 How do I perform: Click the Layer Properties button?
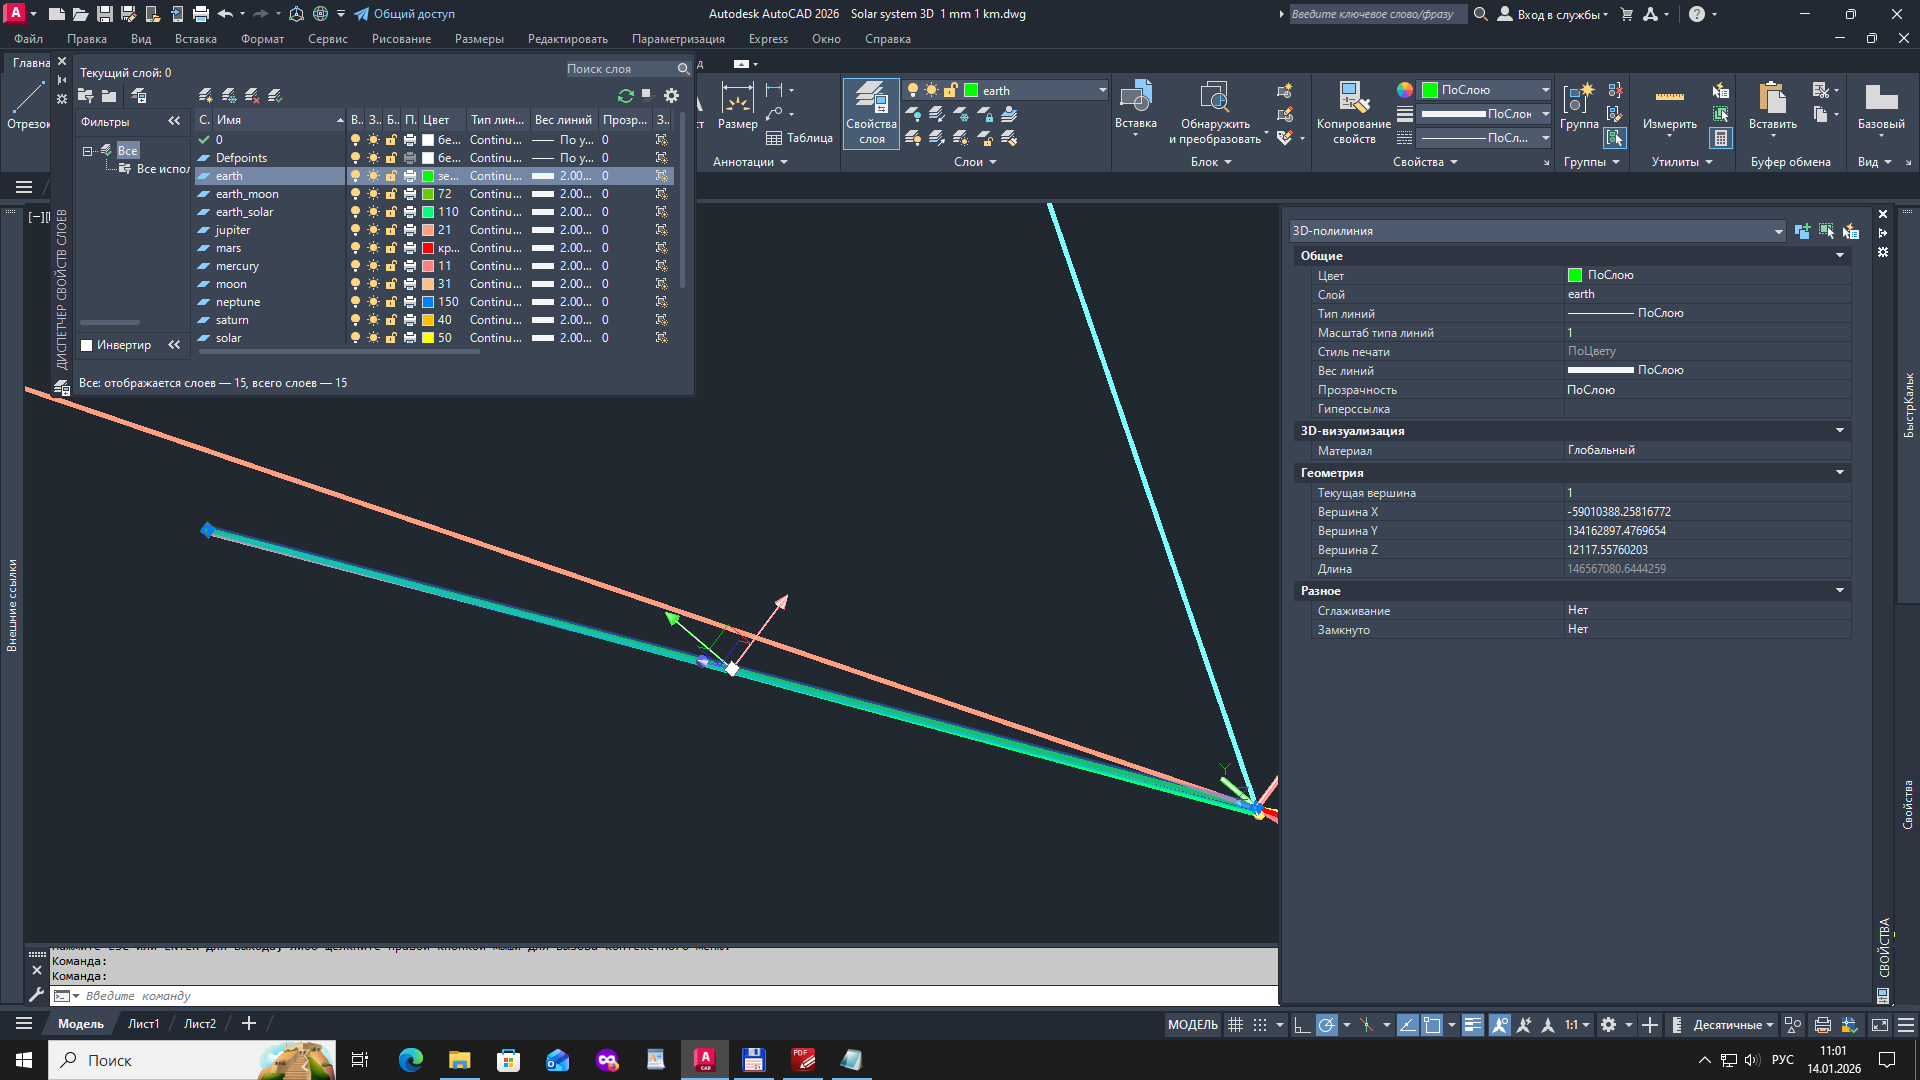pyautogui.click(x=870, y=112)
